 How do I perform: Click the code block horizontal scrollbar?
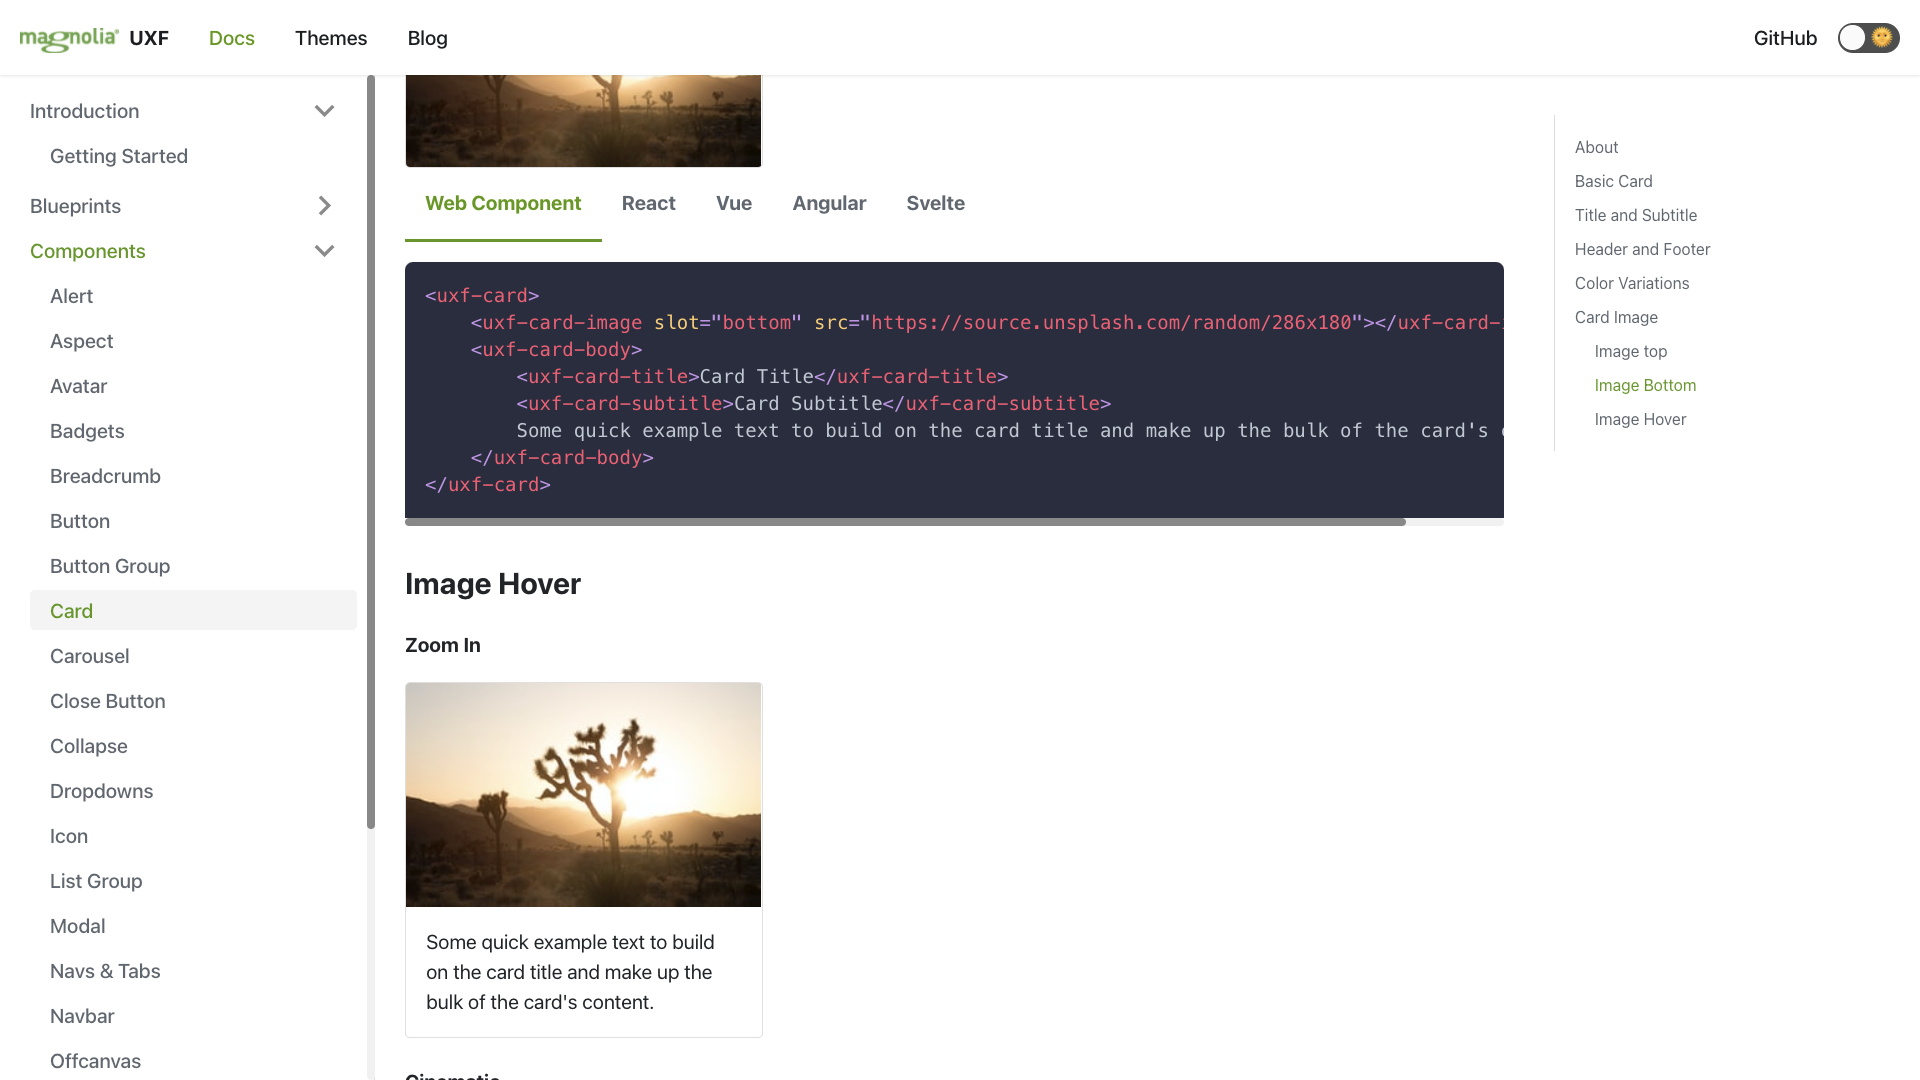905,521
